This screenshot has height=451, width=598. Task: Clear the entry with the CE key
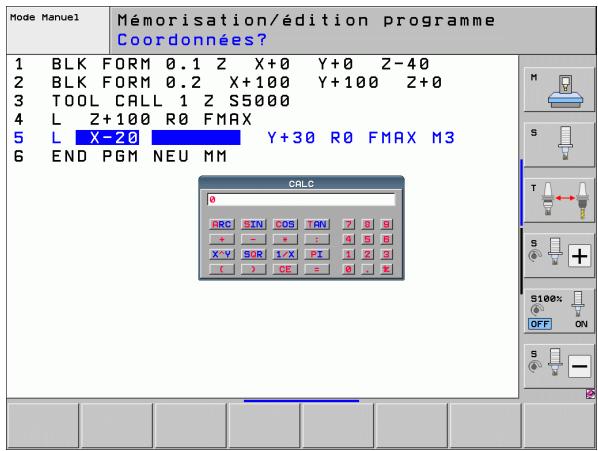point(285,269)
